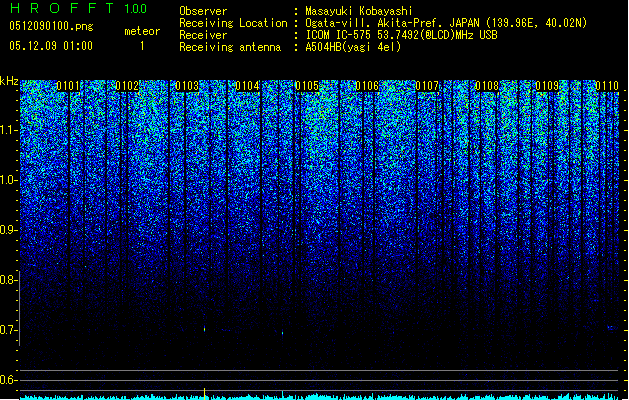Click the 'Receiving Location' field label
The image size is (629, 400).
tap(233, 23)
